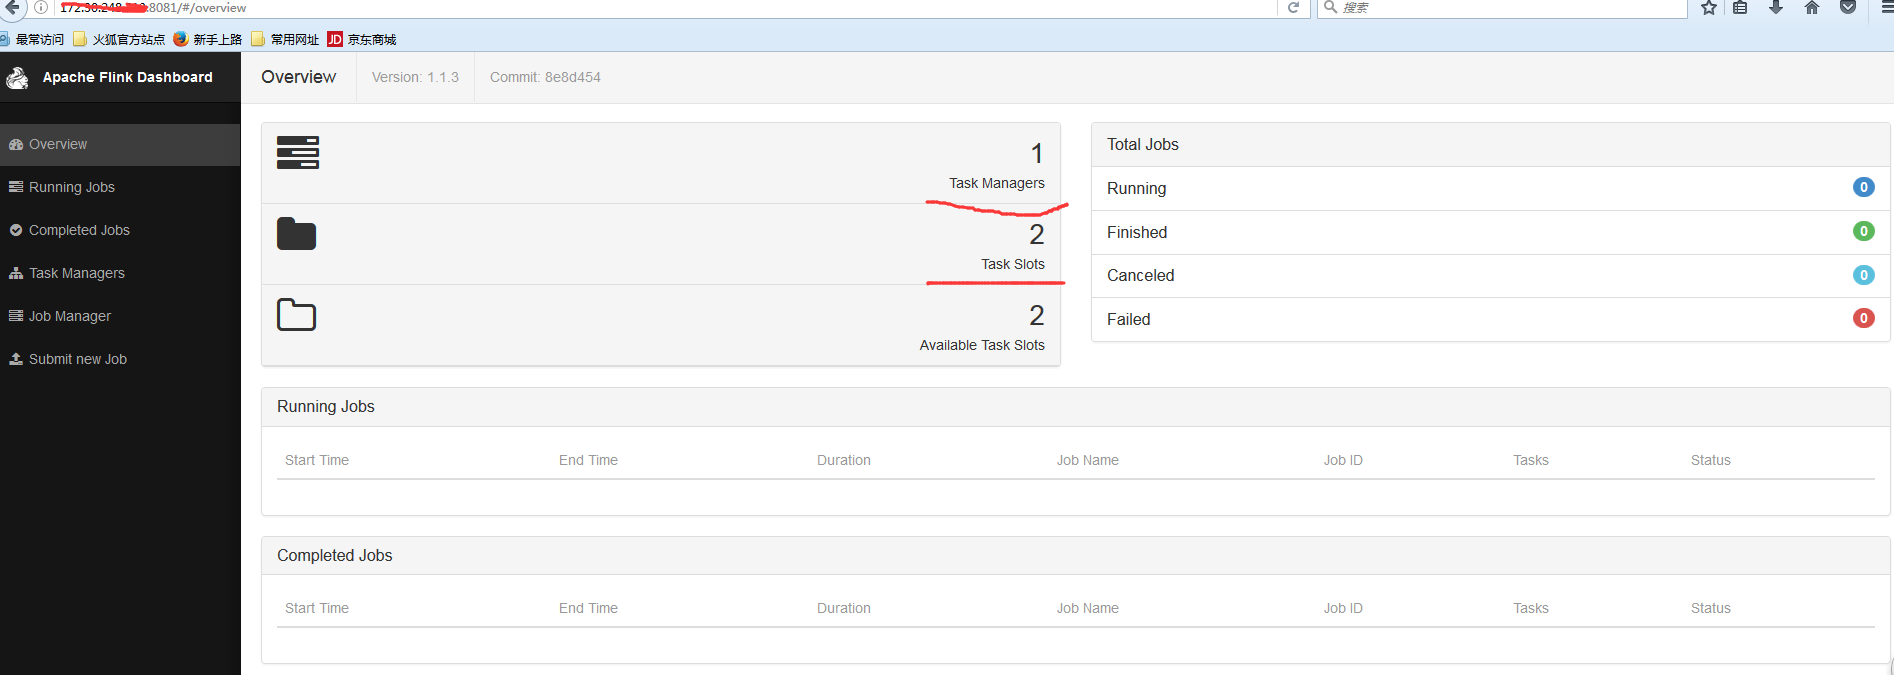The image size is (1894, 675).
Task: Open Submit new Job in the sidebar
Action: coord(120,359)
